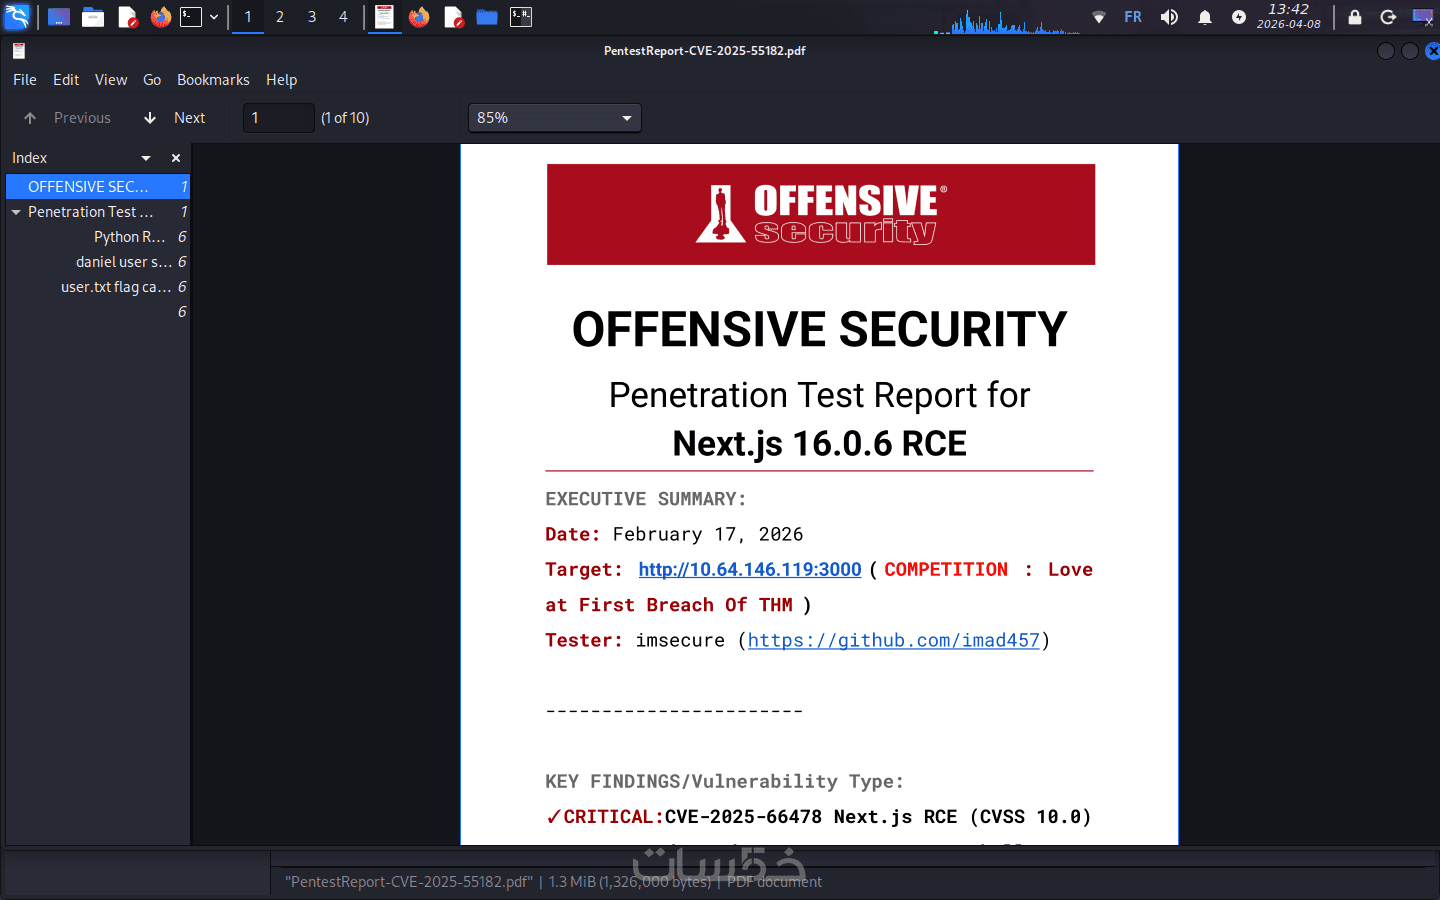Click the OFFENSIVE SECURITY heading text
Image resolution: width=1440 pixels, height=900 pixels.
820,329
